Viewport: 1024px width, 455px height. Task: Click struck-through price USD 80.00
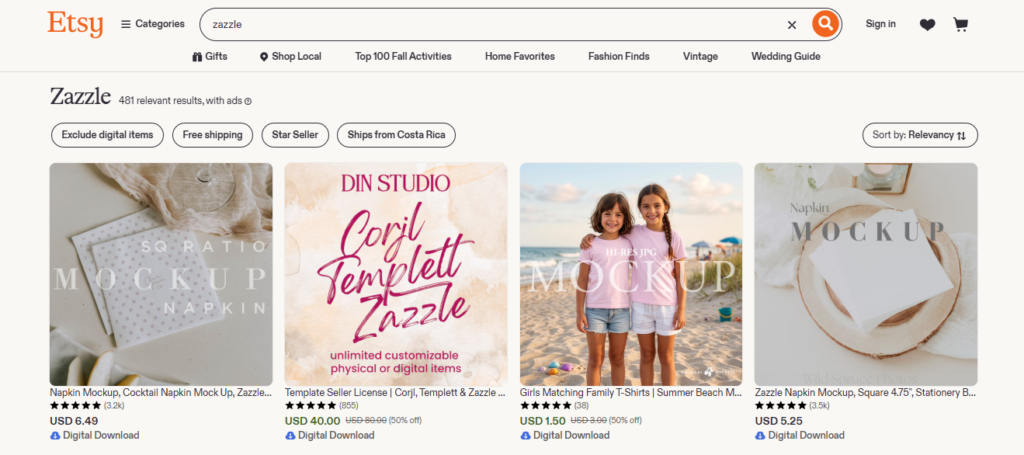pos(366,421)
